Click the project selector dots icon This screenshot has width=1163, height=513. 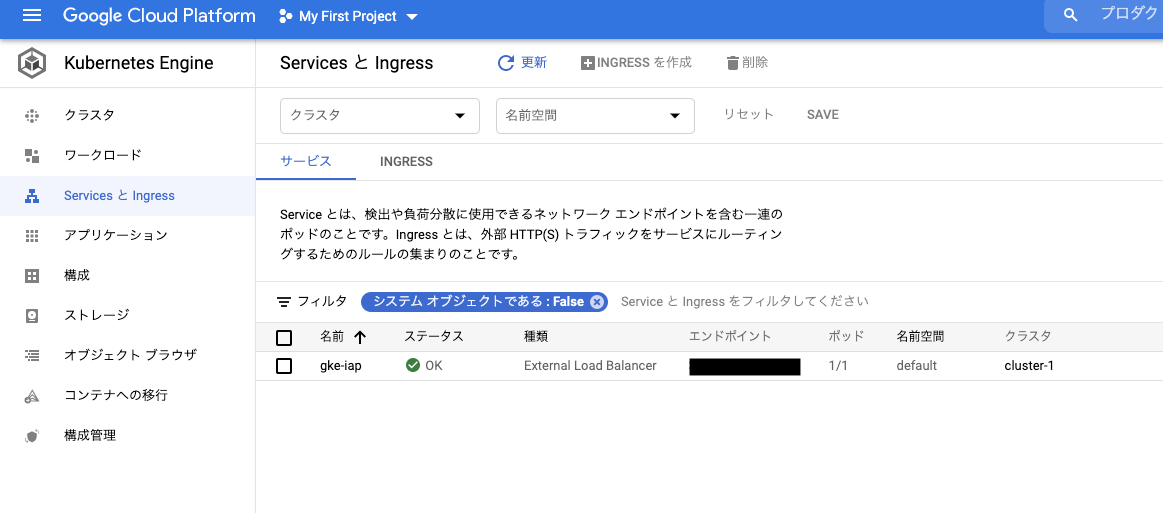point(285,16)
